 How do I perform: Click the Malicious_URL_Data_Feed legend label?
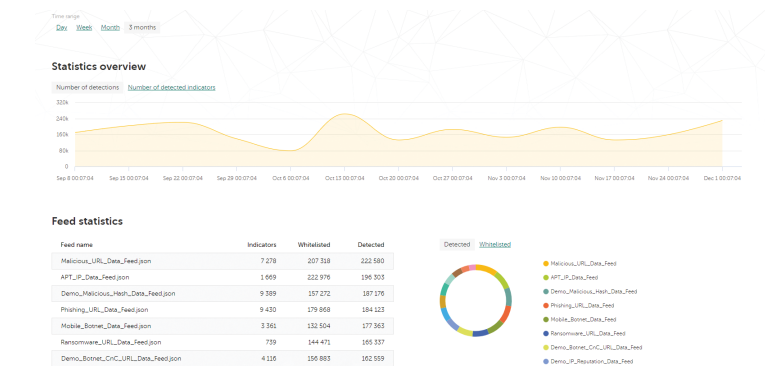584,264
